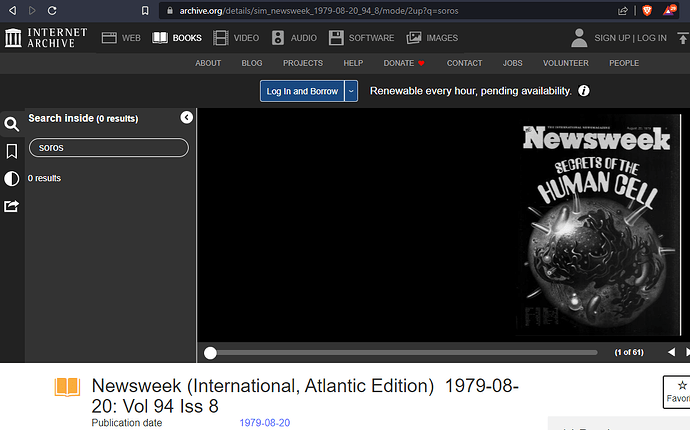690x430 pixels.
Task: Open the DONATE menu item
Action: 404,63
